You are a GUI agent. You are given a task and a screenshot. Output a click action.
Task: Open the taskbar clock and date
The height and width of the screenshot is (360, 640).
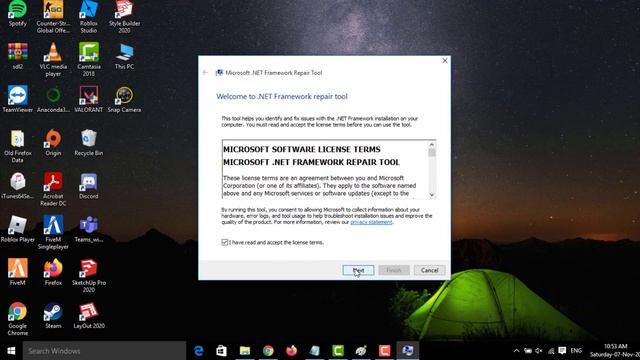(615, 351)
